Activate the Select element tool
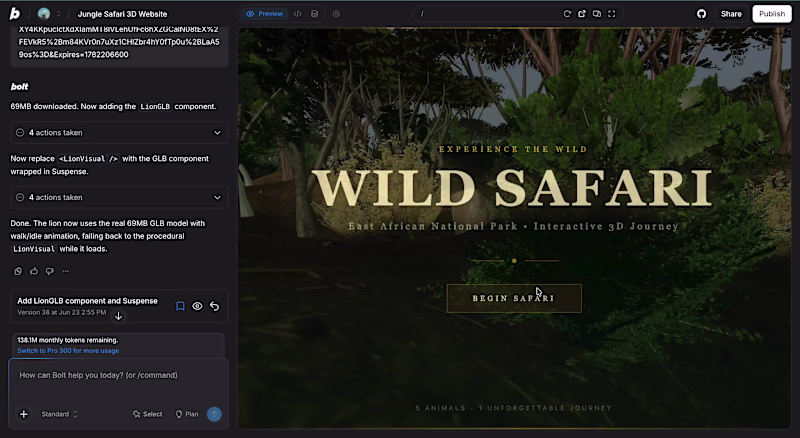800x438 pixels. 147,414
